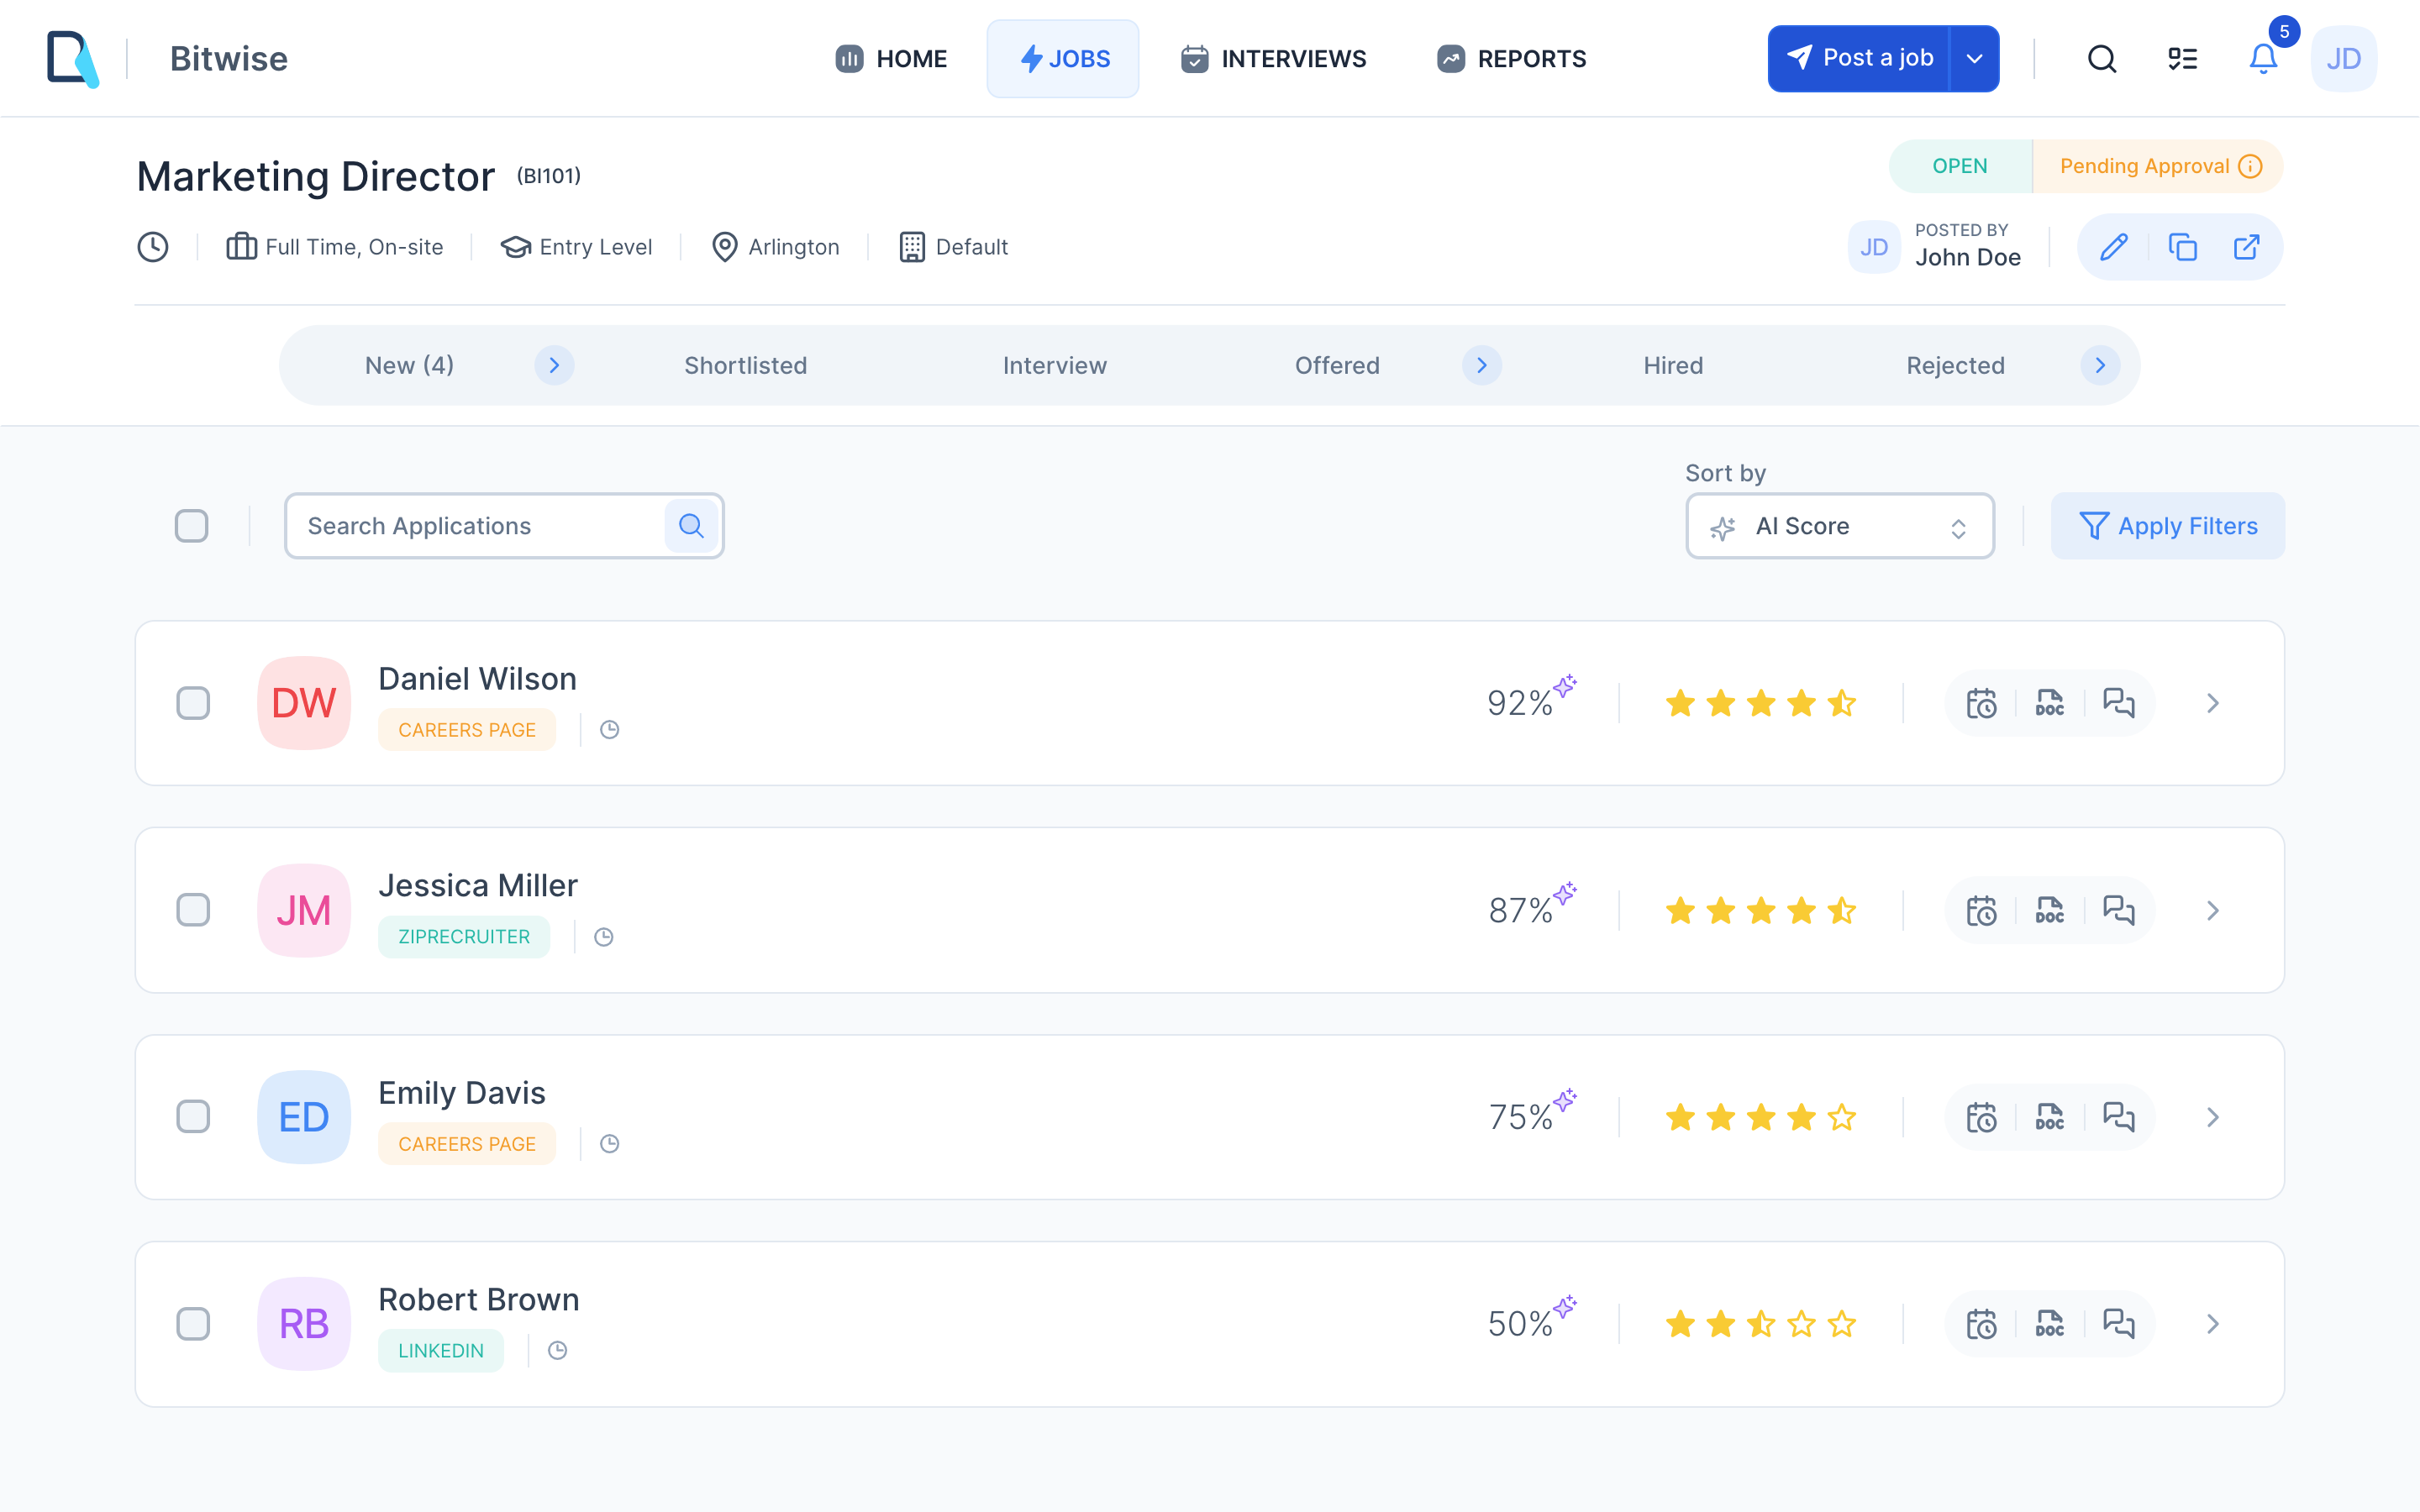The width and height of the screenshot is (2420, 1512).
Task: Edit the Marketing Director job posting
Action: click(2113, 246)
